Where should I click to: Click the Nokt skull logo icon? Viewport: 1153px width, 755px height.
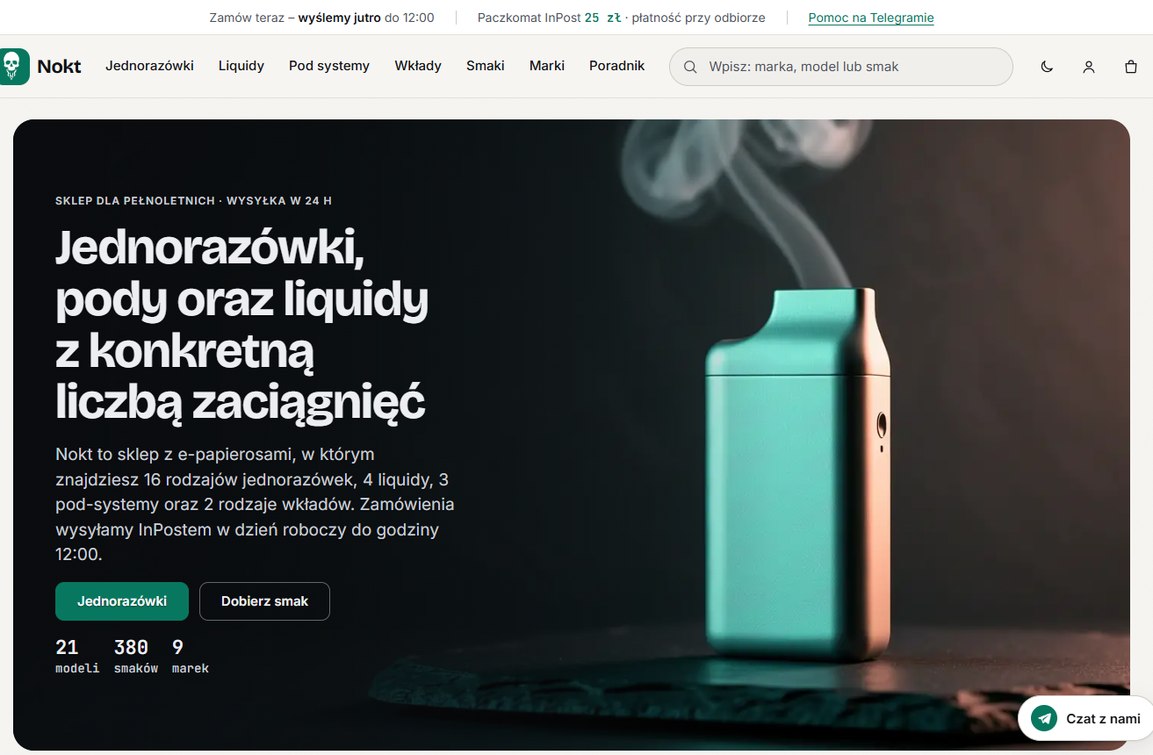point(13,66)
